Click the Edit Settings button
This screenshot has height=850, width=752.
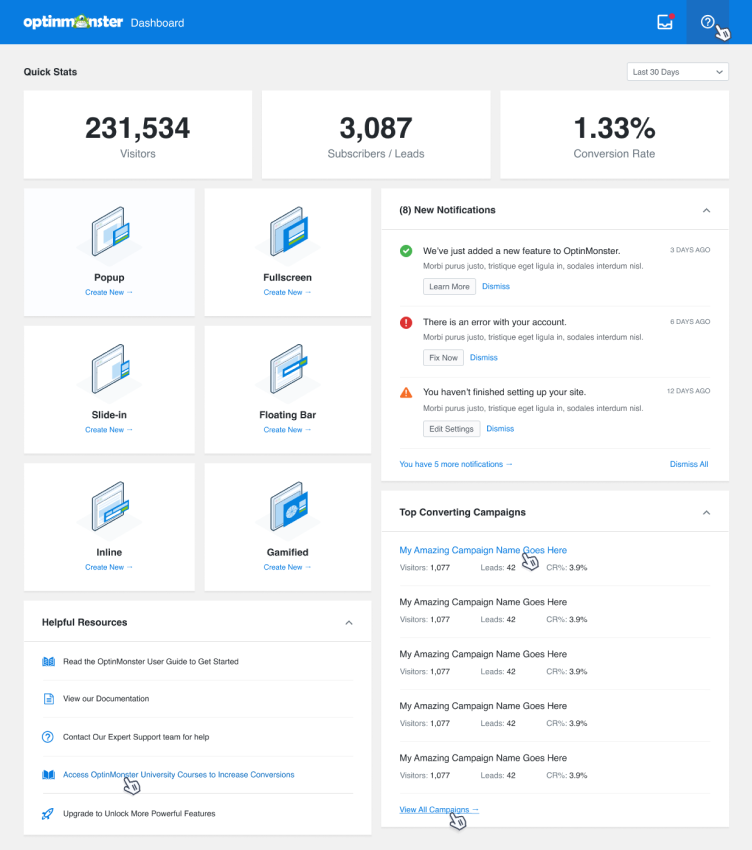[451, 429]
